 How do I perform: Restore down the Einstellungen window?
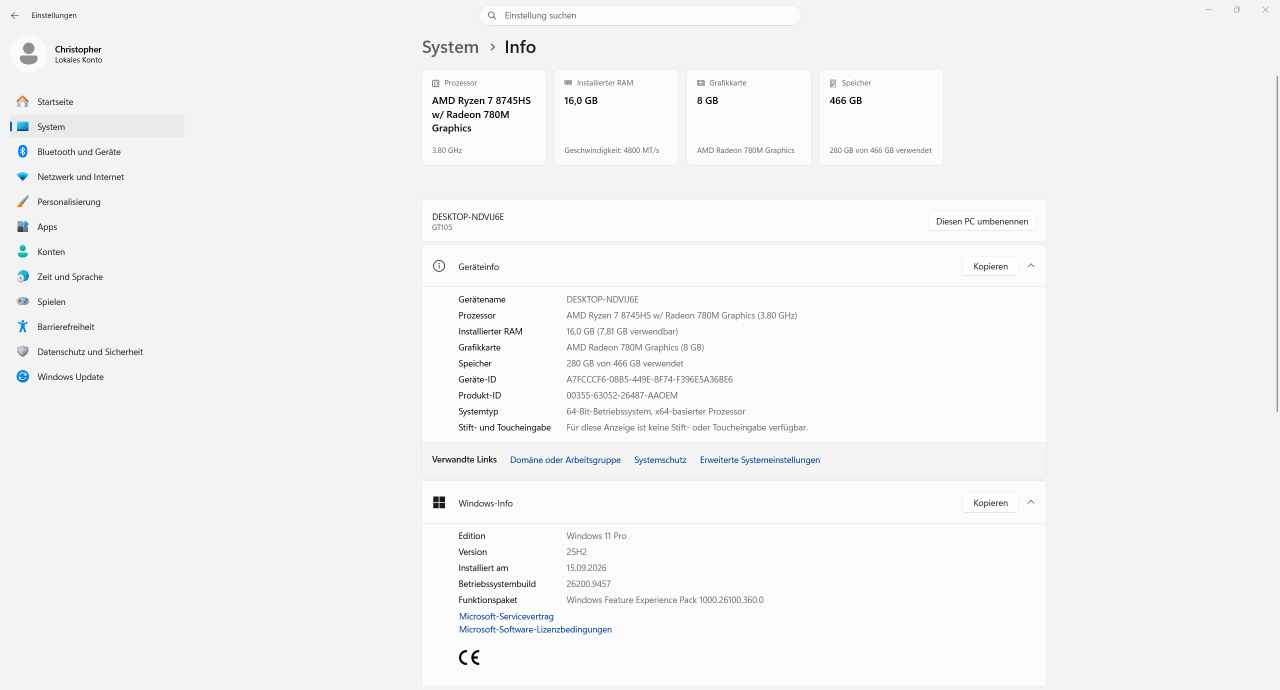coord(1237,9)
